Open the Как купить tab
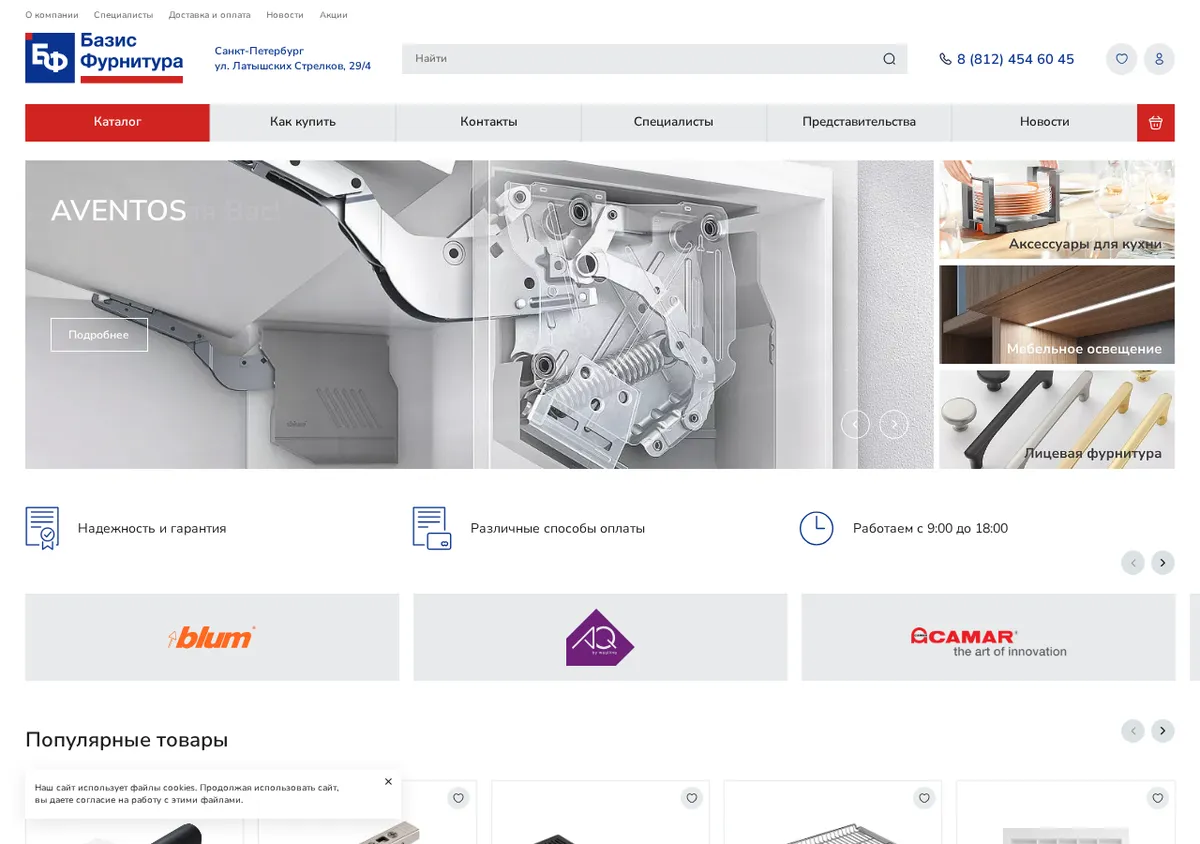This screenshot has width=1200, height=844. pyautogui.click(x=303, y=122)
